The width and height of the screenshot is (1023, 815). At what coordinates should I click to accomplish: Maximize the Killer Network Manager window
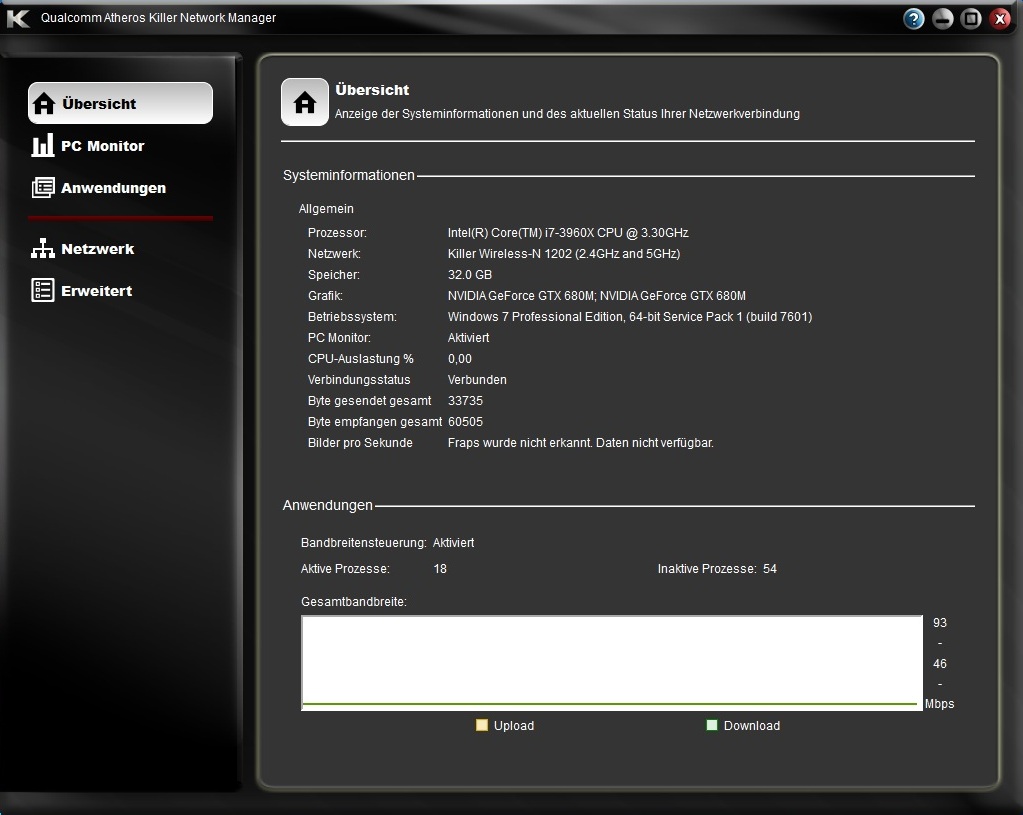971,19
